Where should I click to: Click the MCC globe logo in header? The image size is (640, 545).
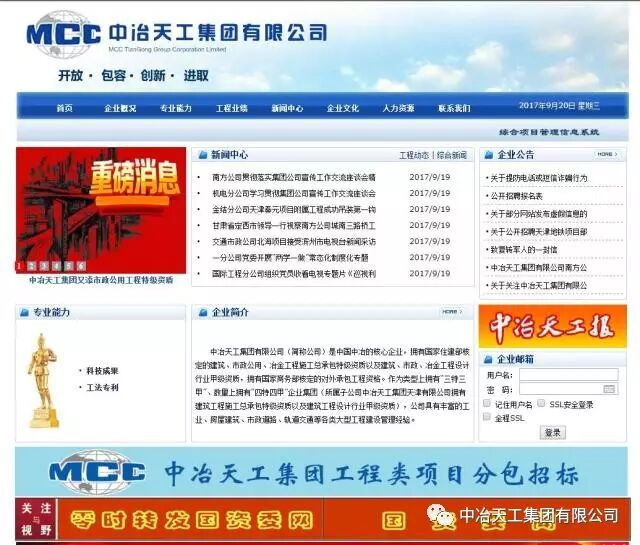point(63,33)
